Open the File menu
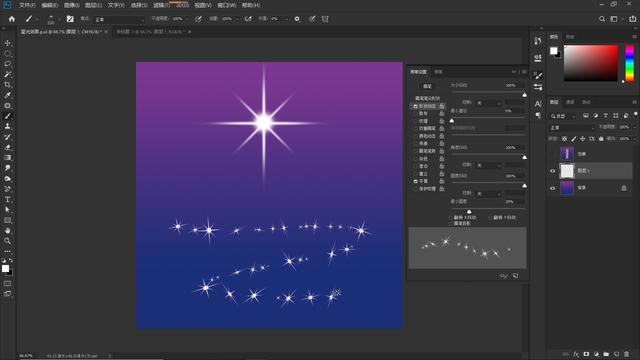Screen dimensions: 640x360 (x=27, y=5)
